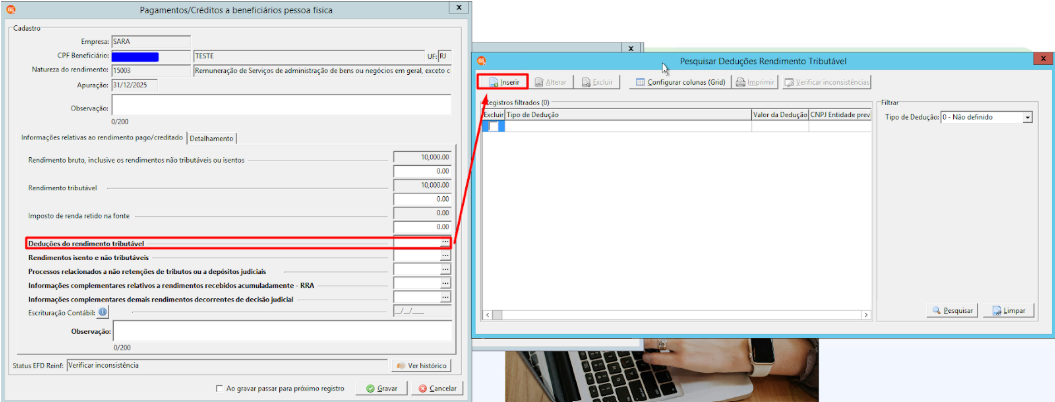Click the grid horizontal scrollbar
The width and height of the screenshot is (1055, 402).
(x=678, y=315)
